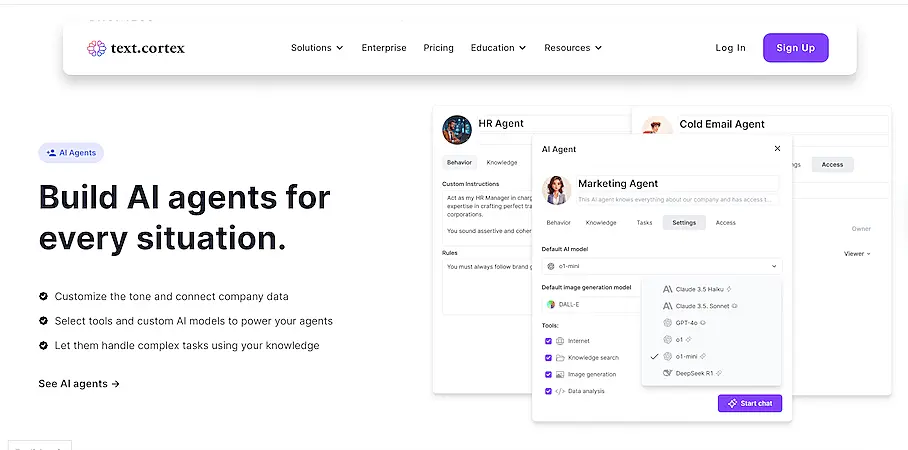Click the HR Agent Rules text box

click(x=487, y=286)
